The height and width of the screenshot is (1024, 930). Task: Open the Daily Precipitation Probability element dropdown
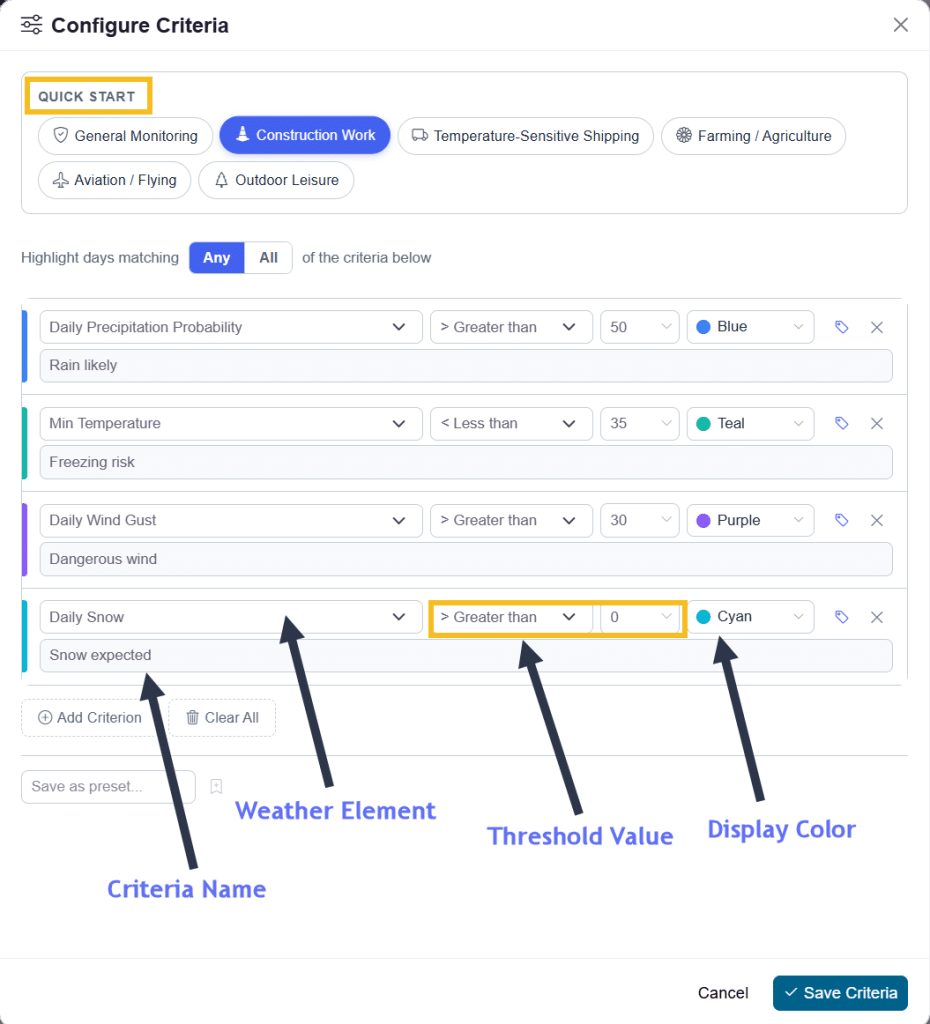pos(230,327)
